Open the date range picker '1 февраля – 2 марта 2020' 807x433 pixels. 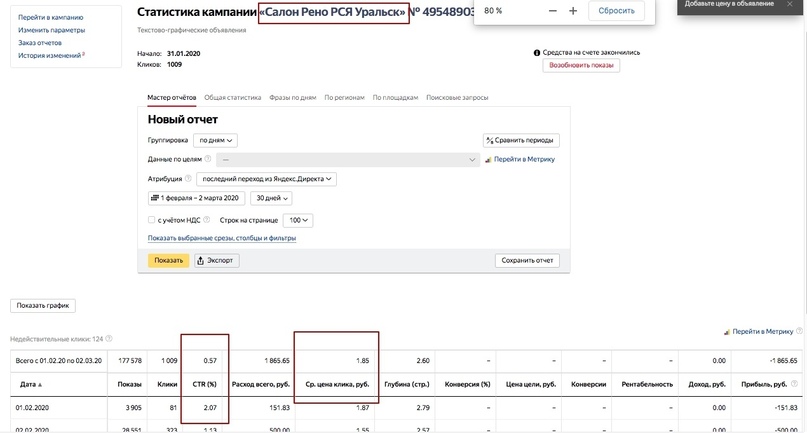(x=197, y=198)
